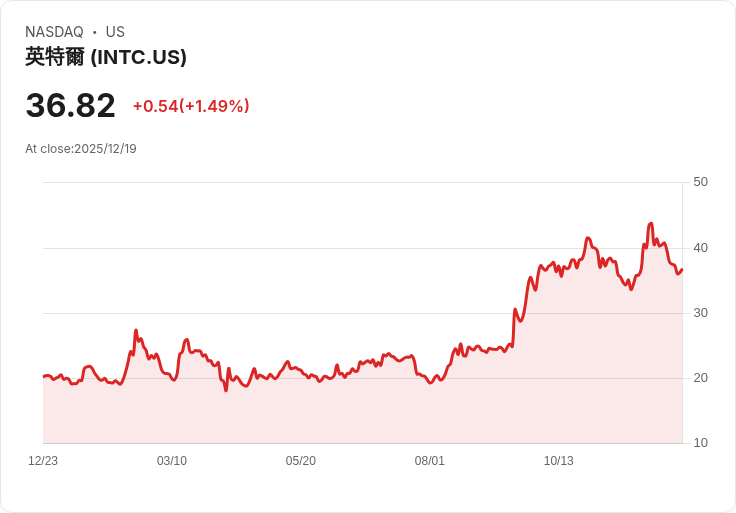The width and height of the screenshot is (736, 513).
Task: Select the 08/01 date on time axis
Action: (430, 461)
